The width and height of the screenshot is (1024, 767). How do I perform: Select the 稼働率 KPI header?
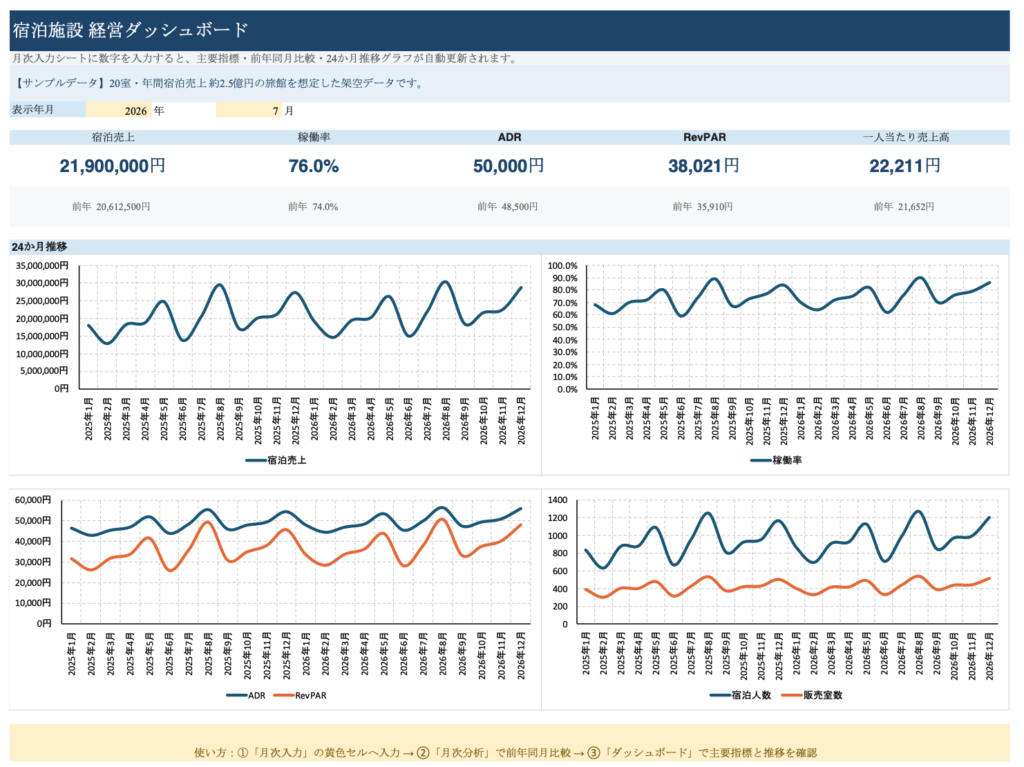(x=313, y=137)
